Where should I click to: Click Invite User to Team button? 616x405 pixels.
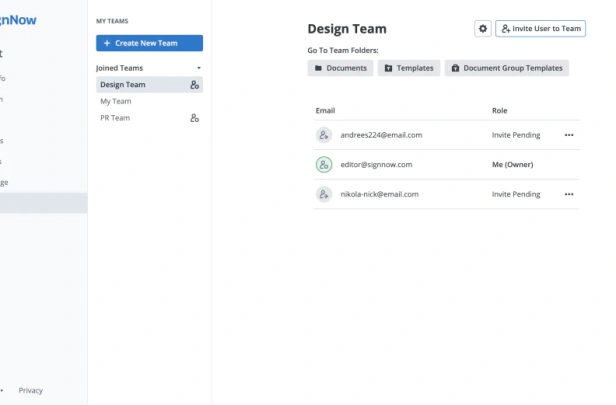(x=540, y=29)
